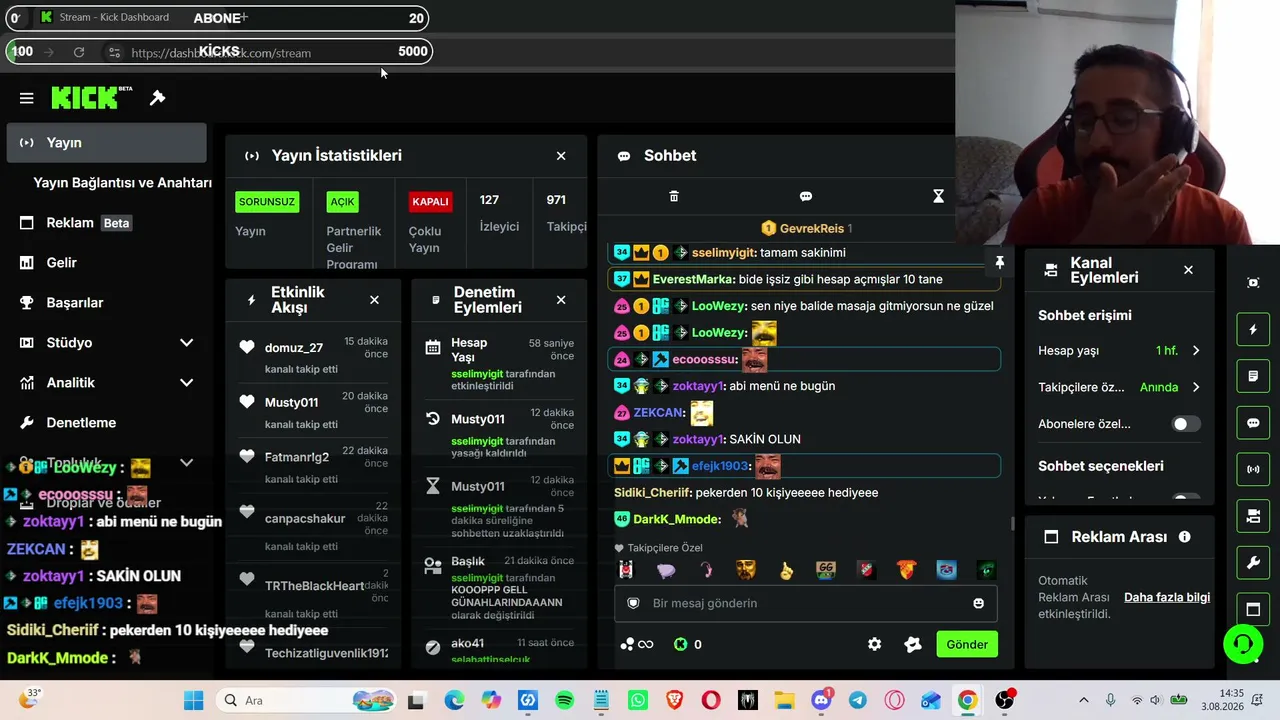Open the green support headset bubble
The height and width of the screenshot is (720, 1280).
pyautogui.click(x=1243, y=644)
